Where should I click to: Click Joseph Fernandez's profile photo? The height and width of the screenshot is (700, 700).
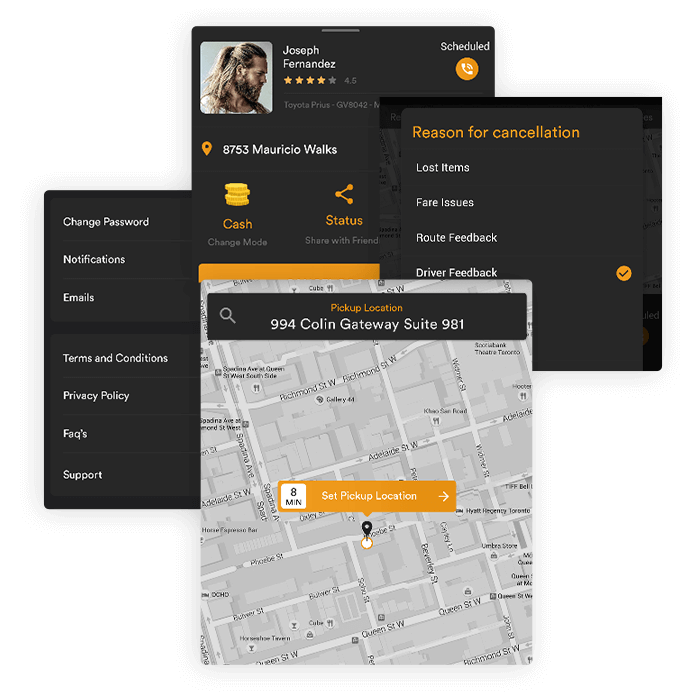click(x=236, y=77)
